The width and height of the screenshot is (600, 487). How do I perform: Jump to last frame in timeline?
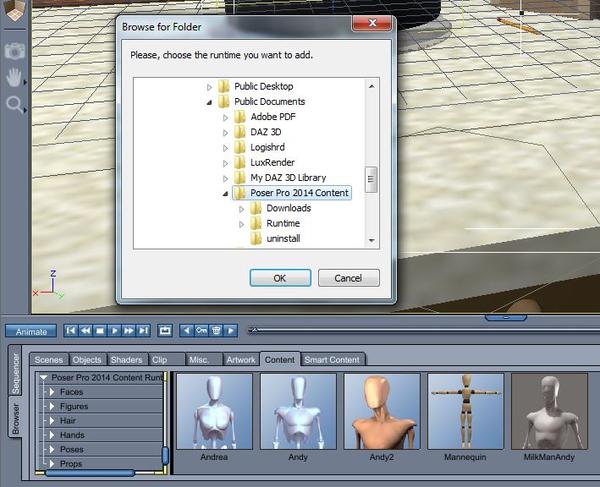(x=143, y=331)
